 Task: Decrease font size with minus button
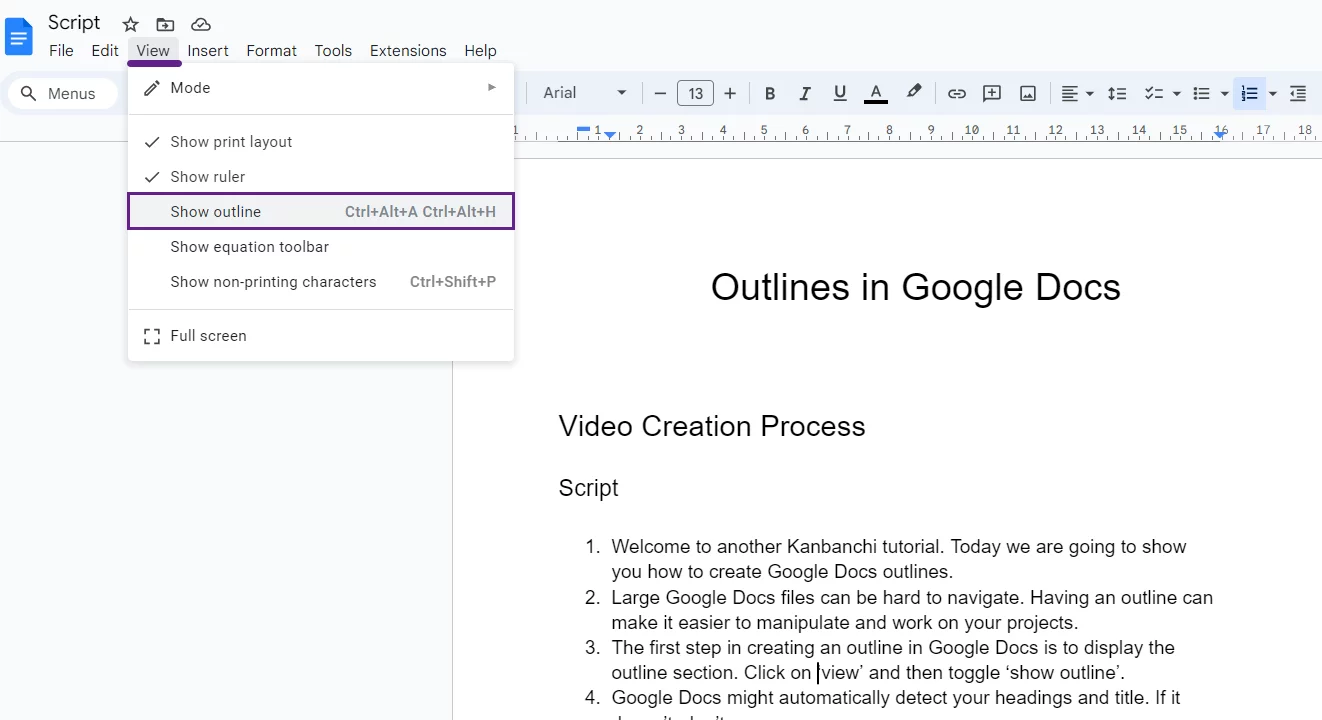pos(660,93)
